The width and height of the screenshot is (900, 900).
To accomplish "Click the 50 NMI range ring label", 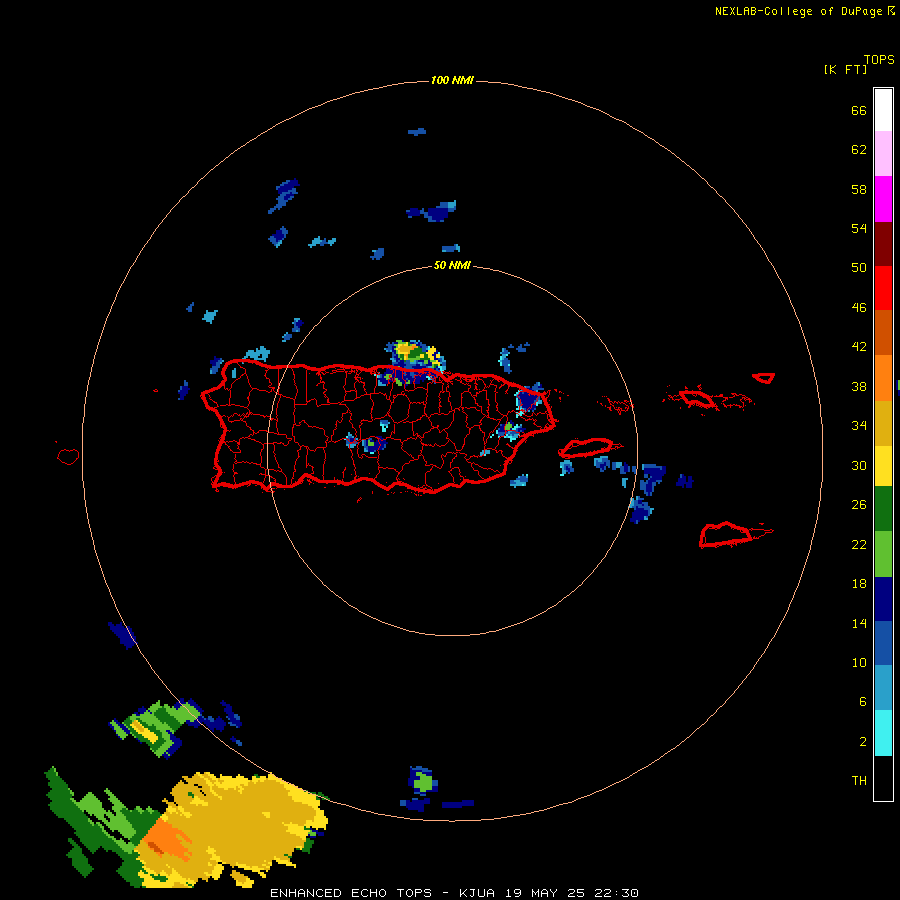I will pos(452,265).
